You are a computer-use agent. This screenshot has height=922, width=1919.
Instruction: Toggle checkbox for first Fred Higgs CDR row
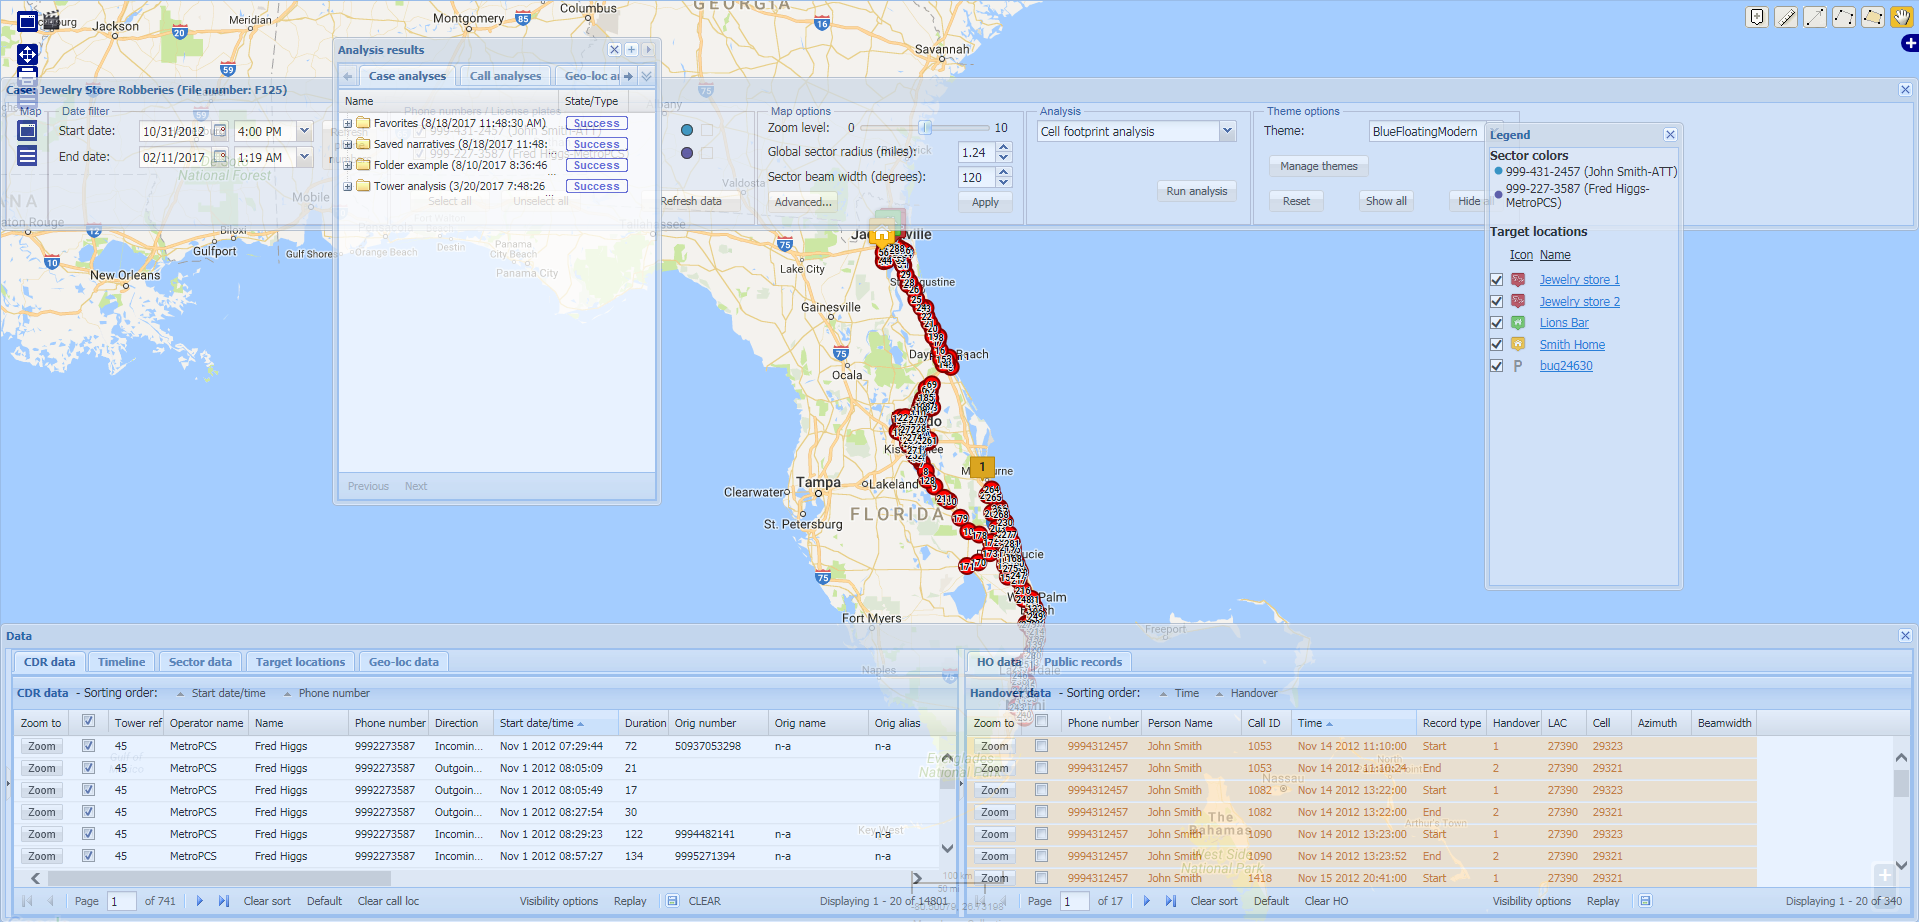88,746
